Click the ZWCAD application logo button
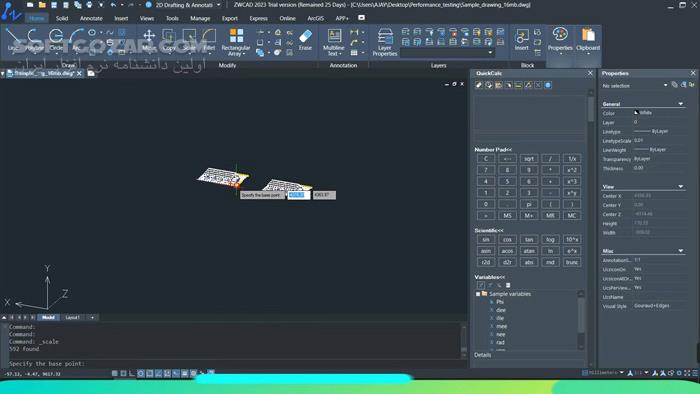700x394 pixels. pyautogui.click(x=11, y=11)
